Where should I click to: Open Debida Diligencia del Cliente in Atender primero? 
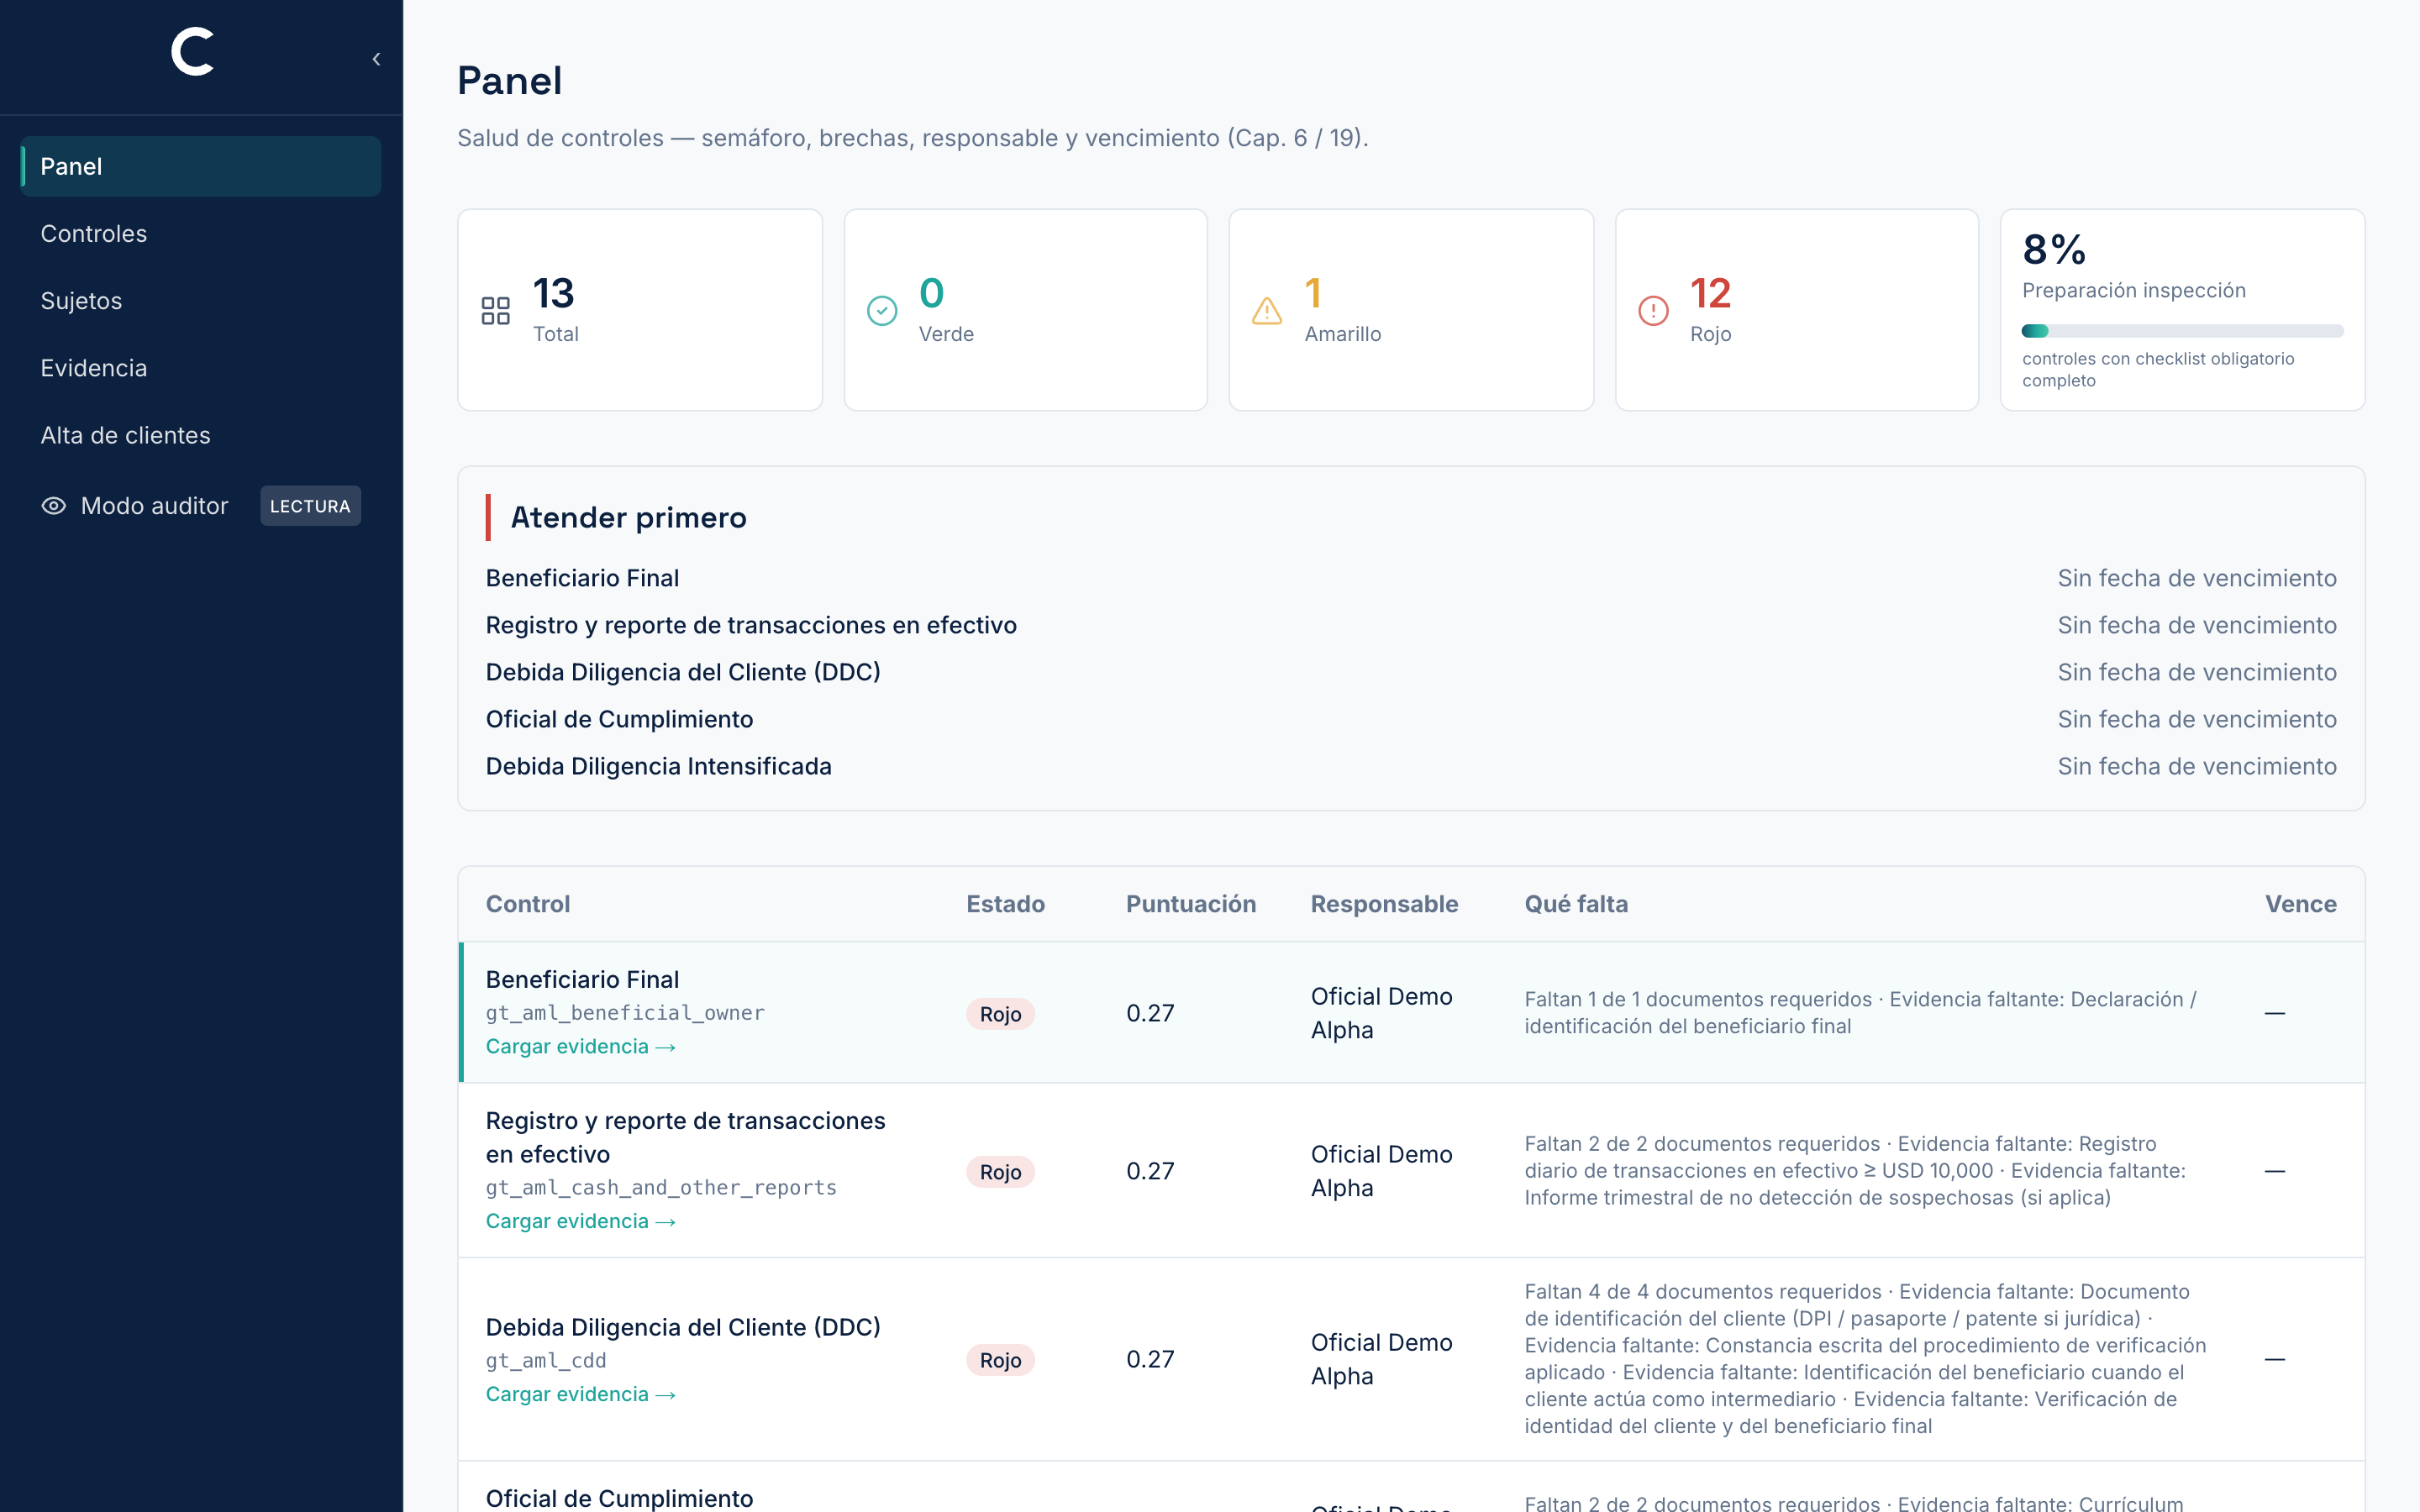point(683,672)
